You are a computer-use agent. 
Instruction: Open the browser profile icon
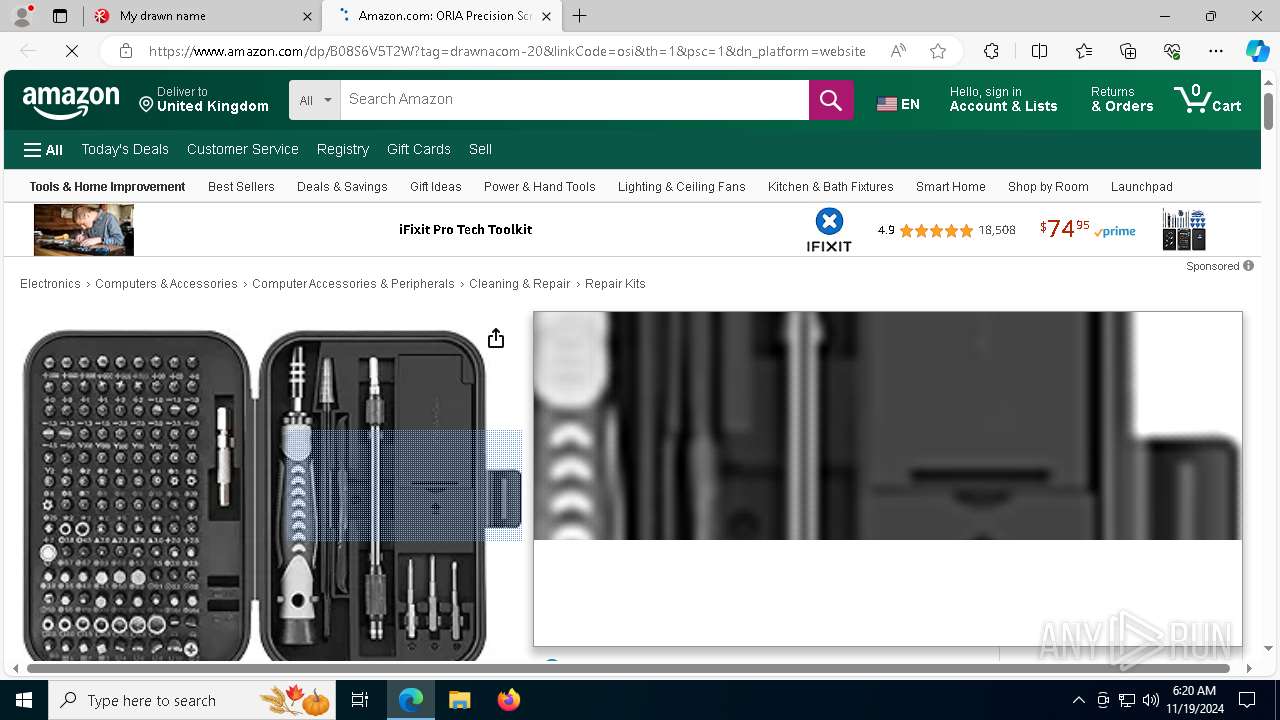click(x=22, y=16)
